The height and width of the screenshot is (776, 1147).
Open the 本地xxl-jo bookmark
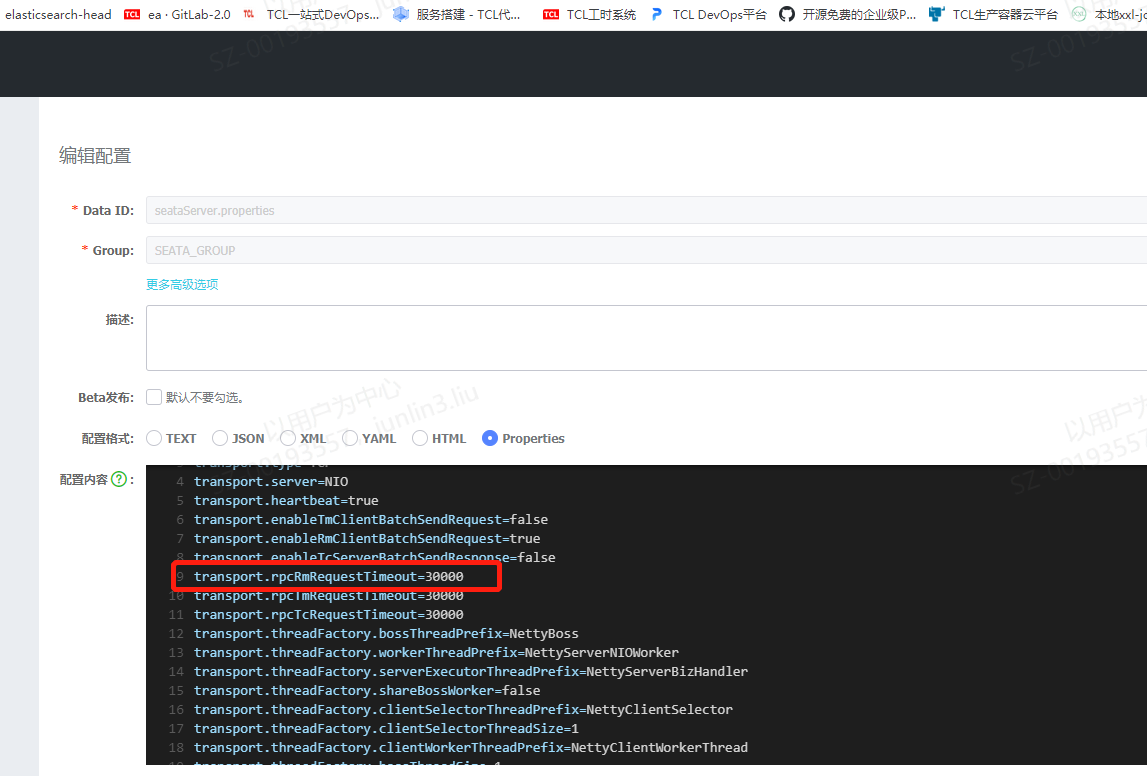click(1120, 14)
